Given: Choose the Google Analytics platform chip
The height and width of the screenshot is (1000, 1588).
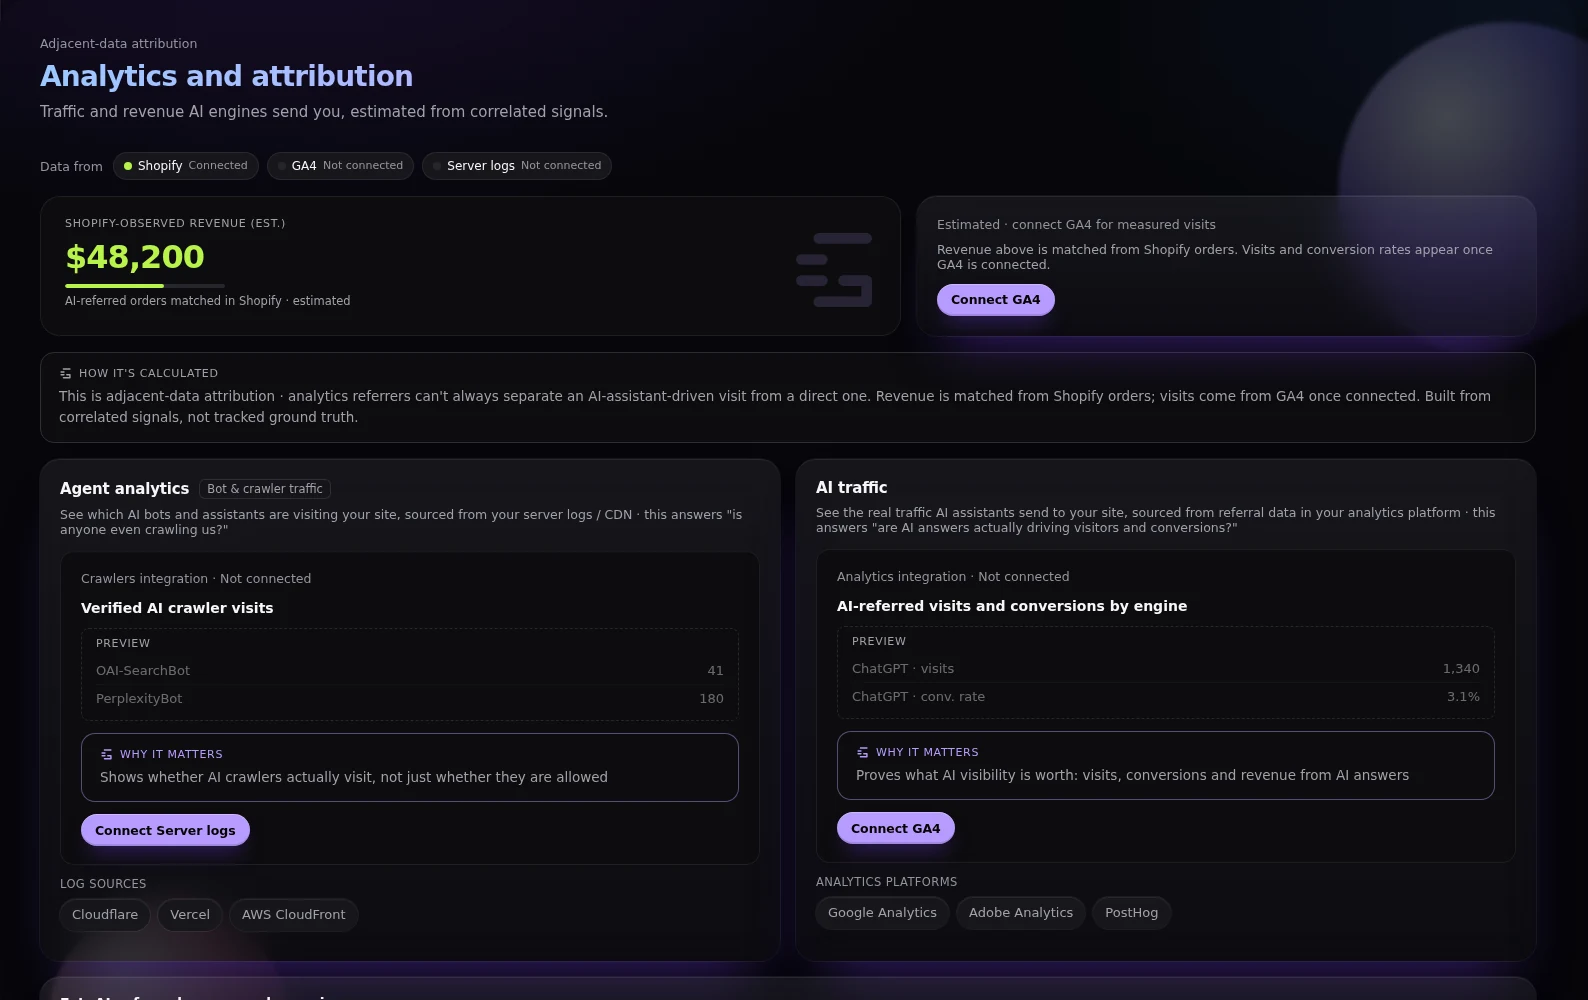Looking at the screenshot, I should click(882, 913).
